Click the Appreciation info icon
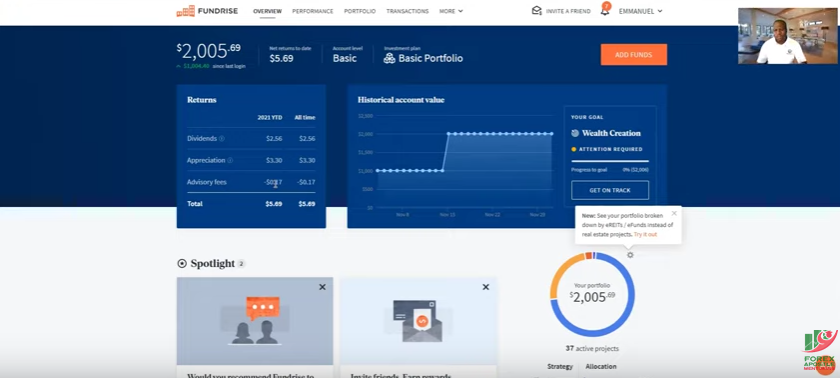Image resolution: width=840 pixels, height=378 pixels. click(230, 160)
